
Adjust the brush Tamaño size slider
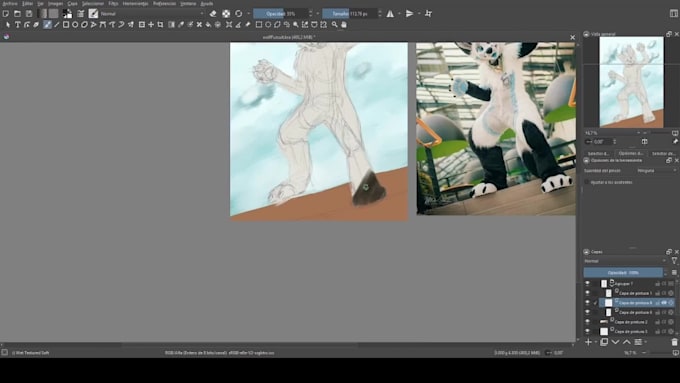pyautogui.click(x=350, y=14)
